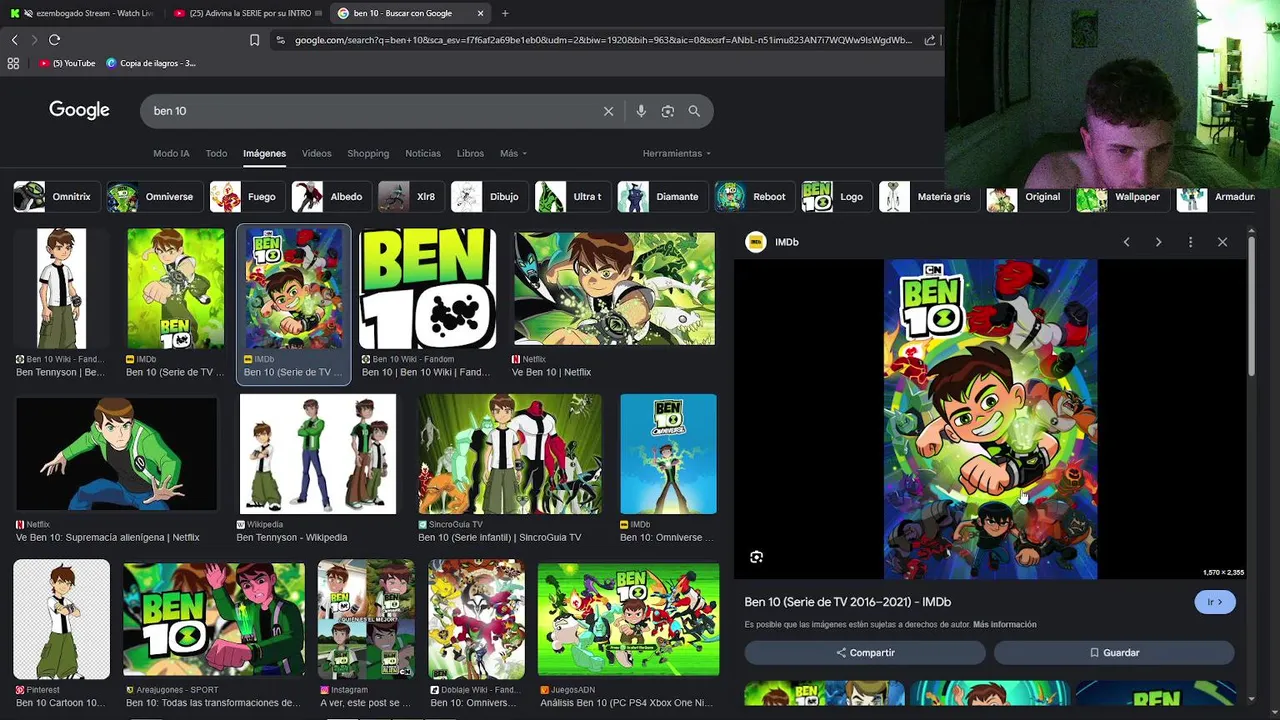Switch to the Libros results tab

point(470,153)
